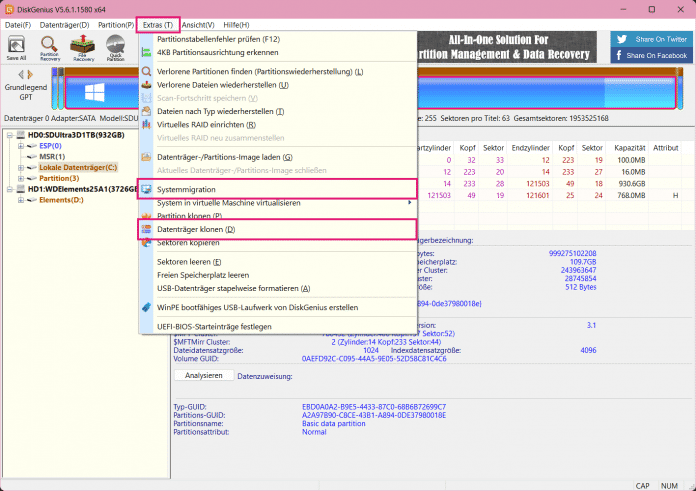Click the Share On Twitter button

[x=649, y=39]
